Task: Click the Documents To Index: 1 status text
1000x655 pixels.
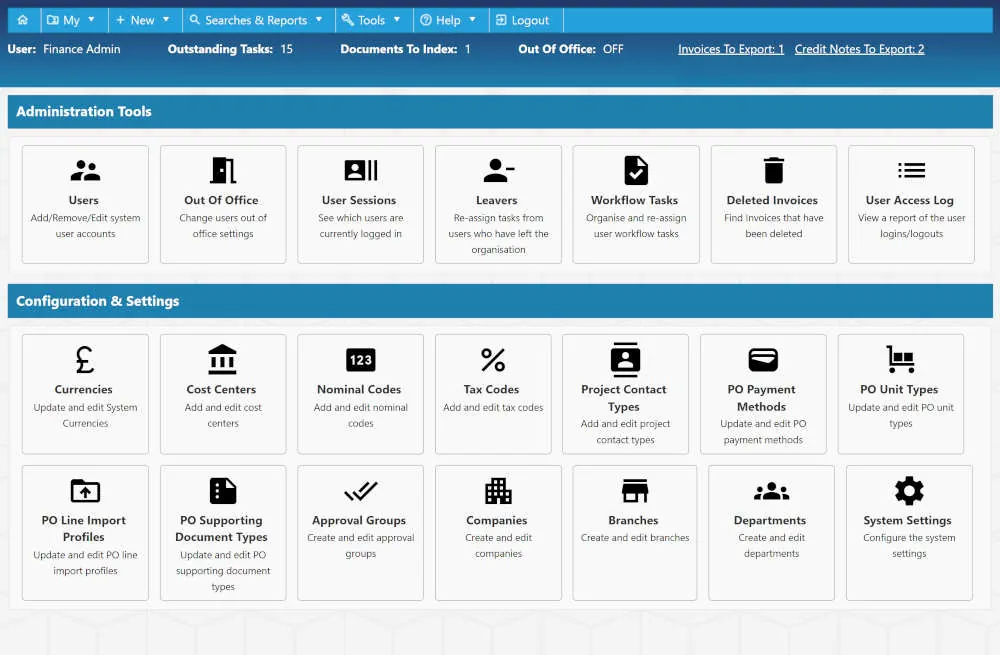Action: [405, 49]
